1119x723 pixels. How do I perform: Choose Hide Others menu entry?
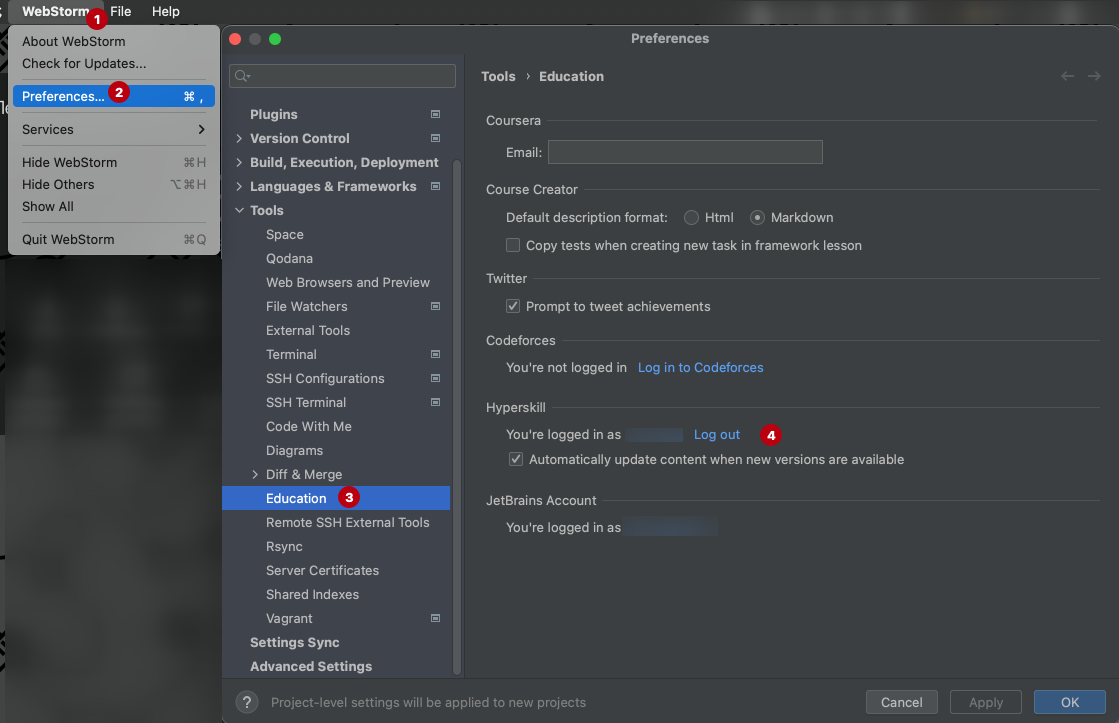coord(113,184)
